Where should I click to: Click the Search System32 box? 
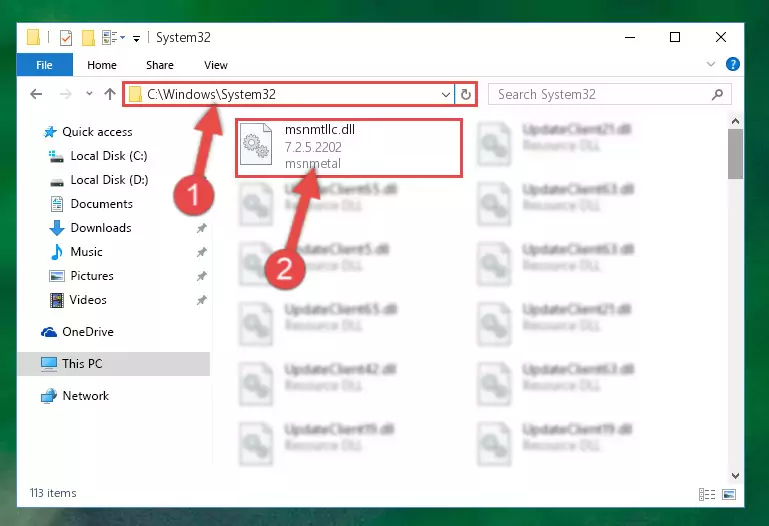610,94
